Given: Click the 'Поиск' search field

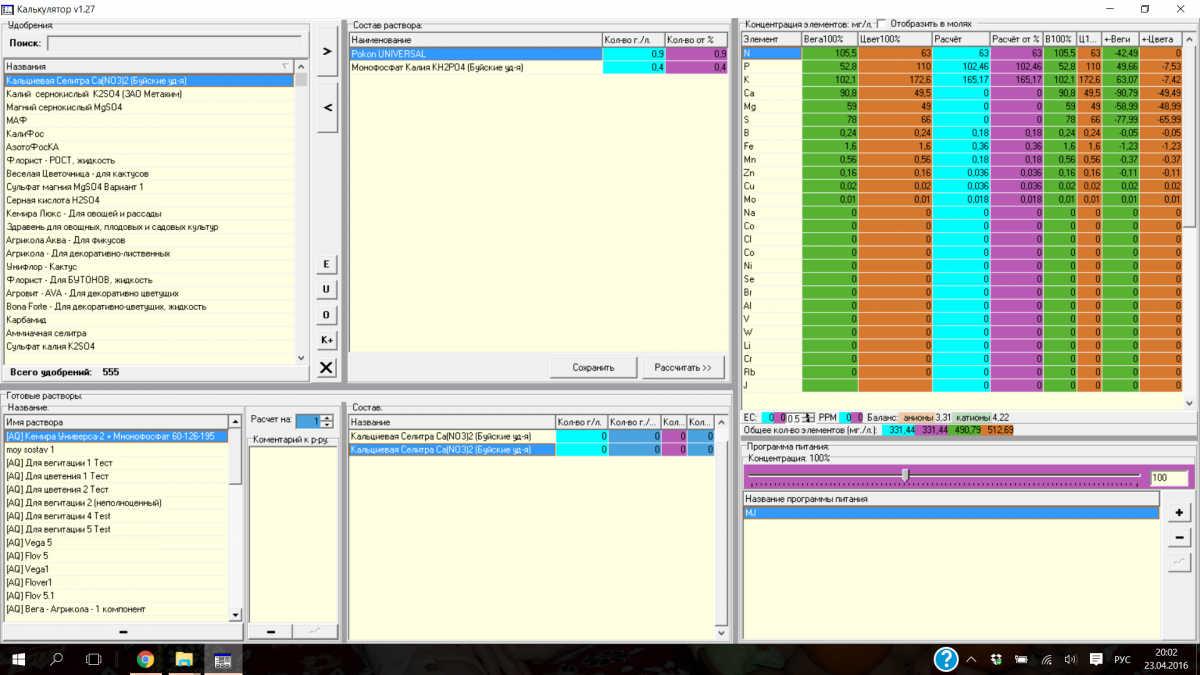Looking at the screenshot, I should pyautogui.click(x=174, y=43).
